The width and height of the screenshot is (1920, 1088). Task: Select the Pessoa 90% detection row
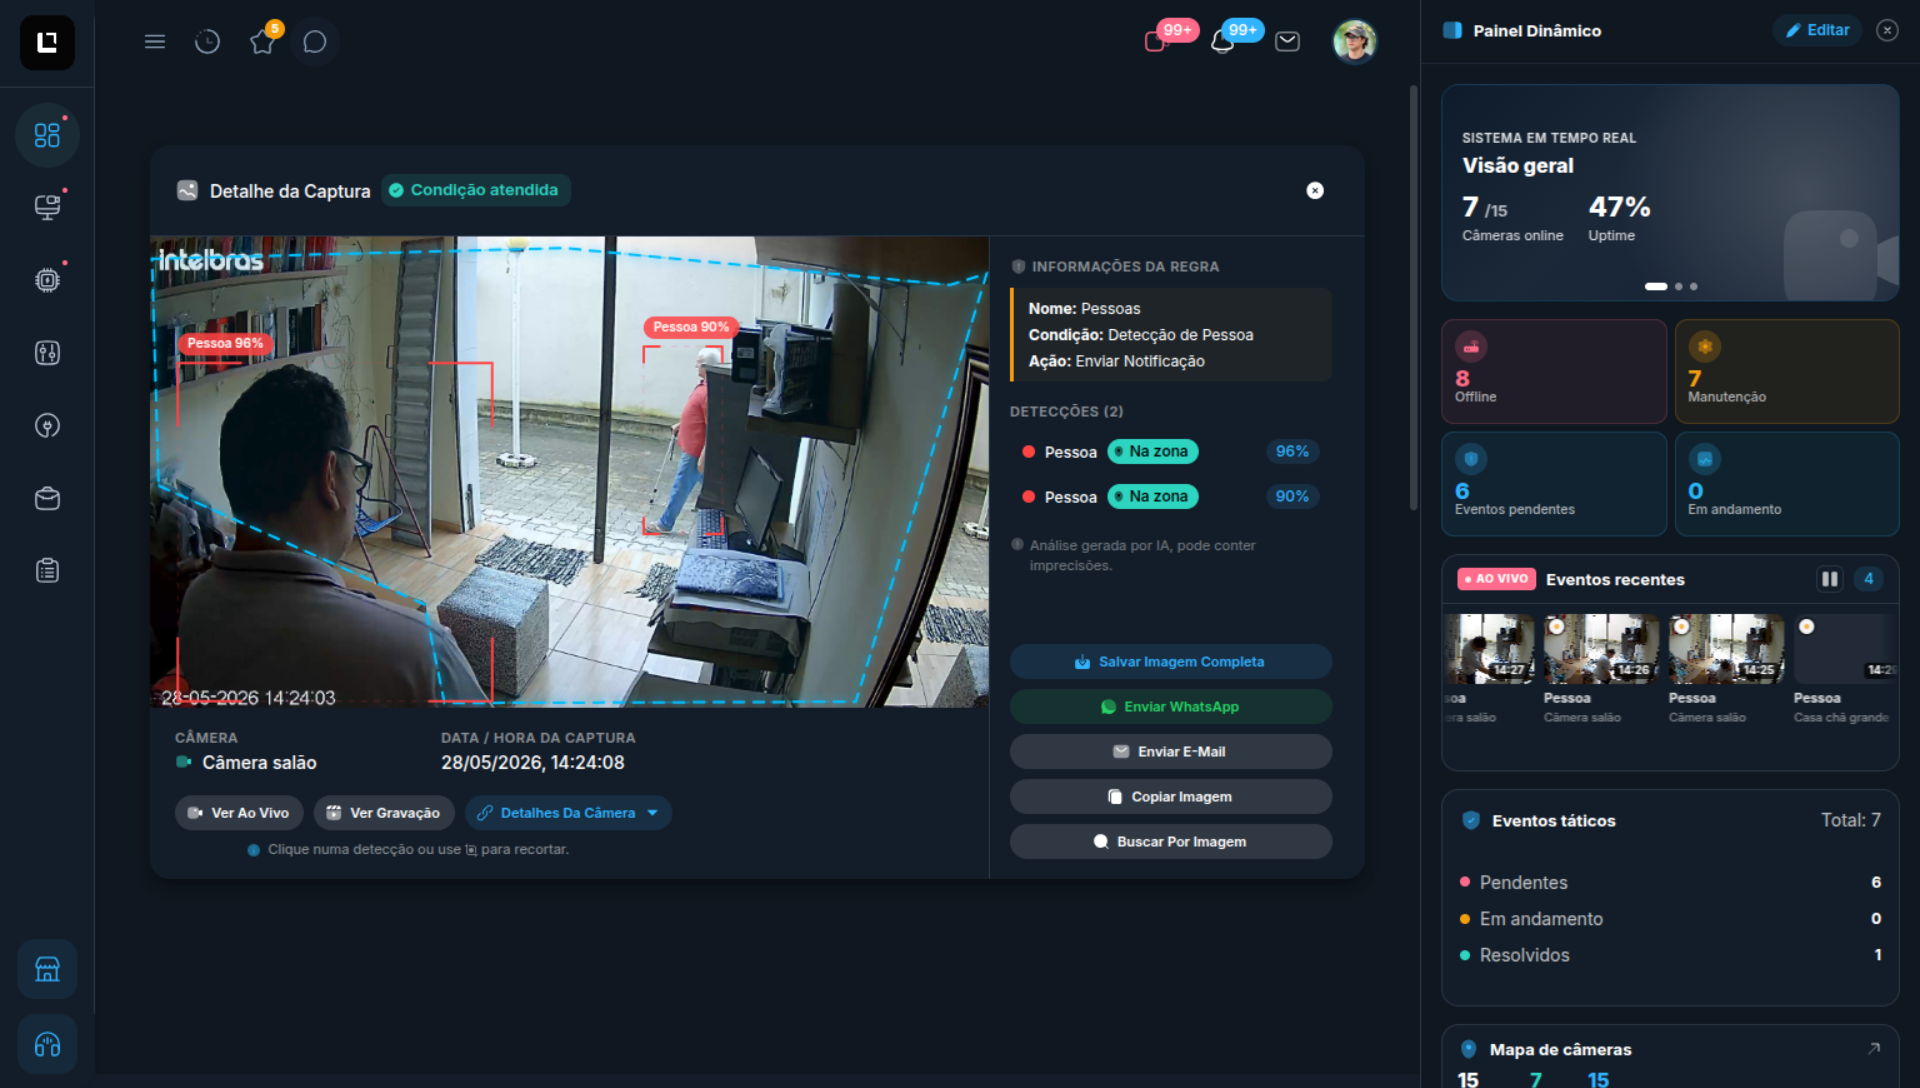pos(1170,497)
